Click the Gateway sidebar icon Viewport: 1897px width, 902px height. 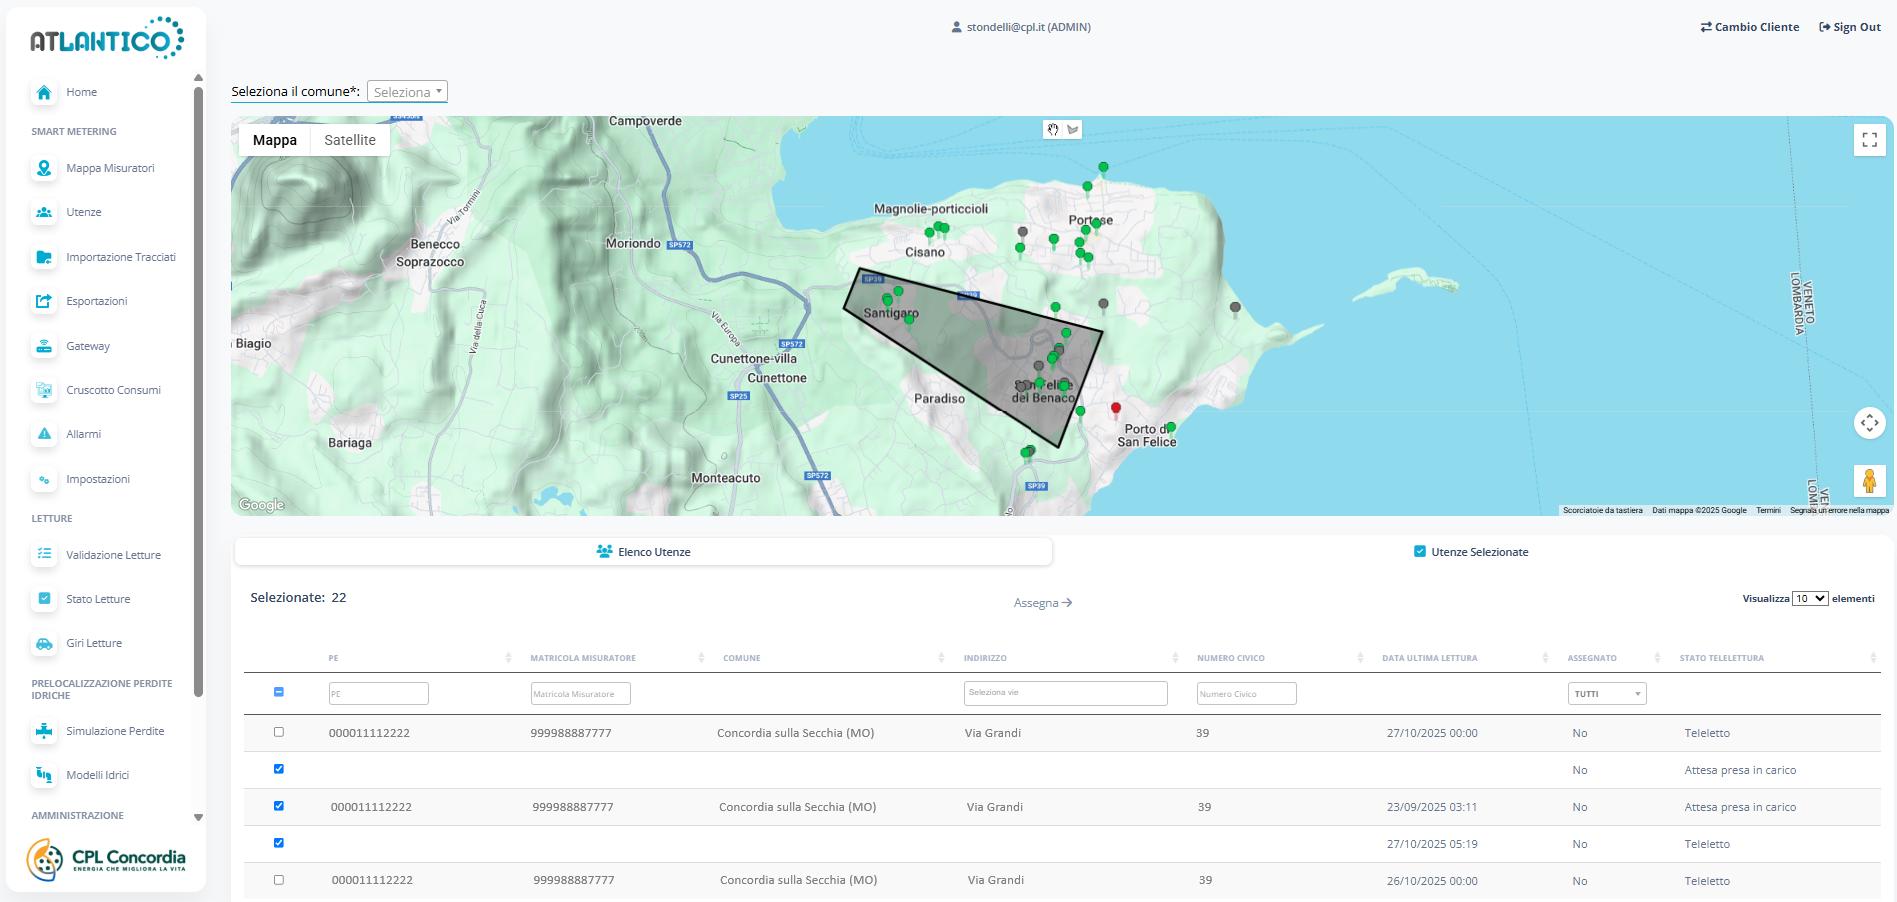(x=44, y=346)
